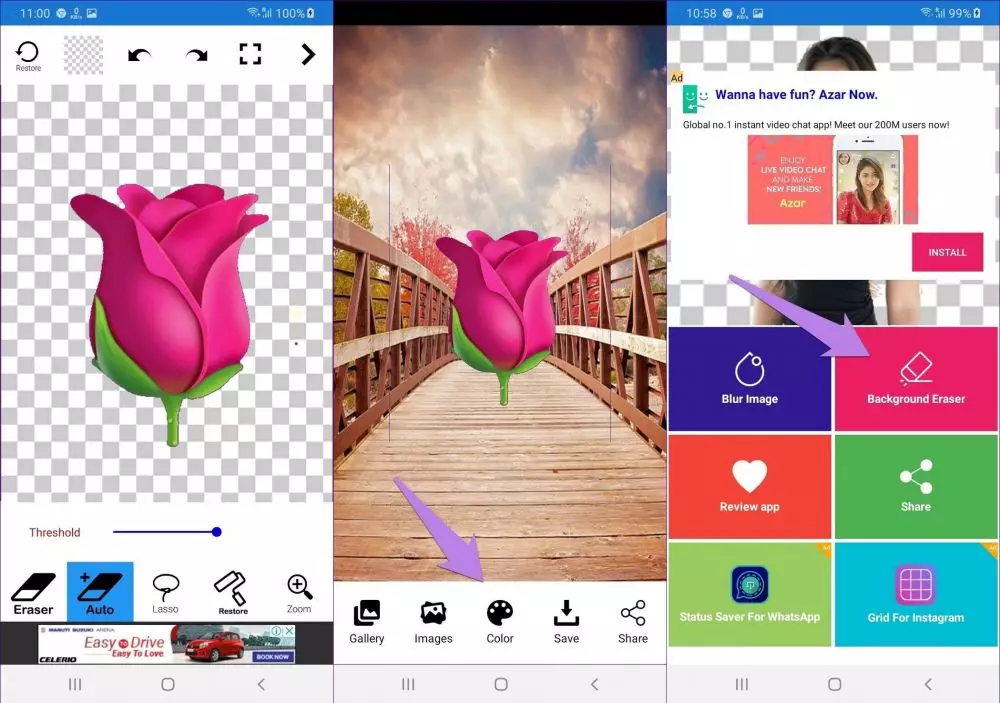Screen dimensions: 1000x703
Task: Tap the next chevron arrow
Action: [x=308, y=55]
